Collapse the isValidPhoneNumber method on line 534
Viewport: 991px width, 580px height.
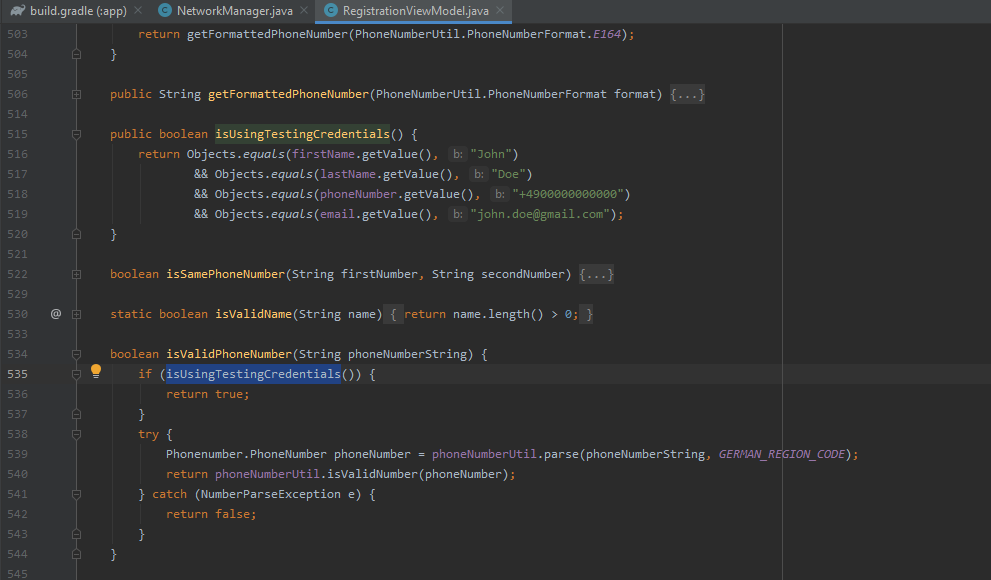pos(76,354)
